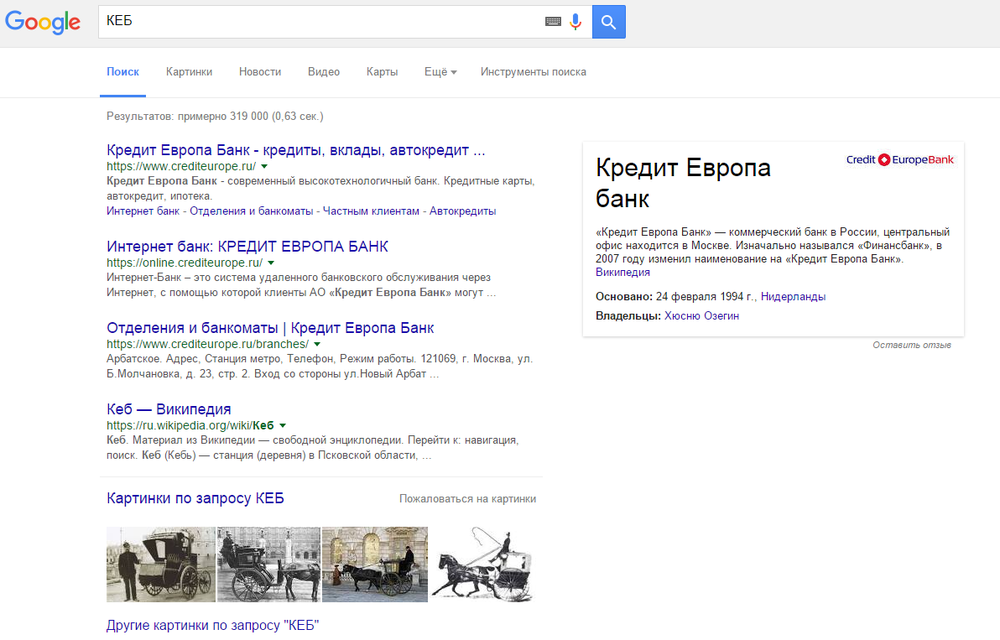Click the search field containing КЕБ
This screenshot has width=1000, height=640.
320,21
